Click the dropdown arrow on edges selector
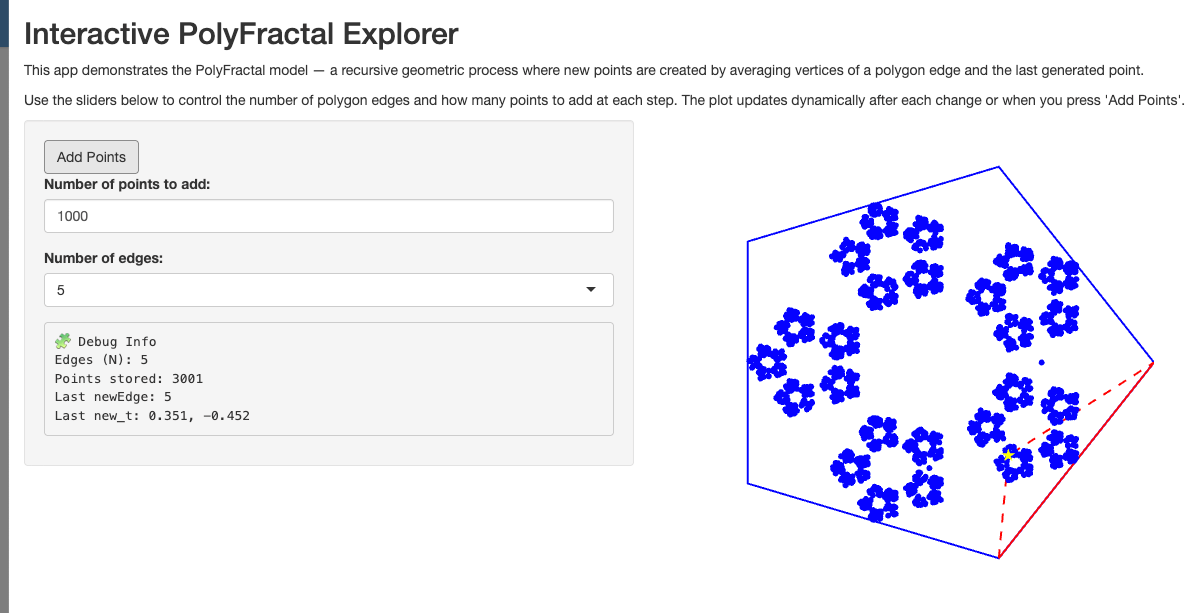Viewport: 1190px width, 613px height. 590,290
